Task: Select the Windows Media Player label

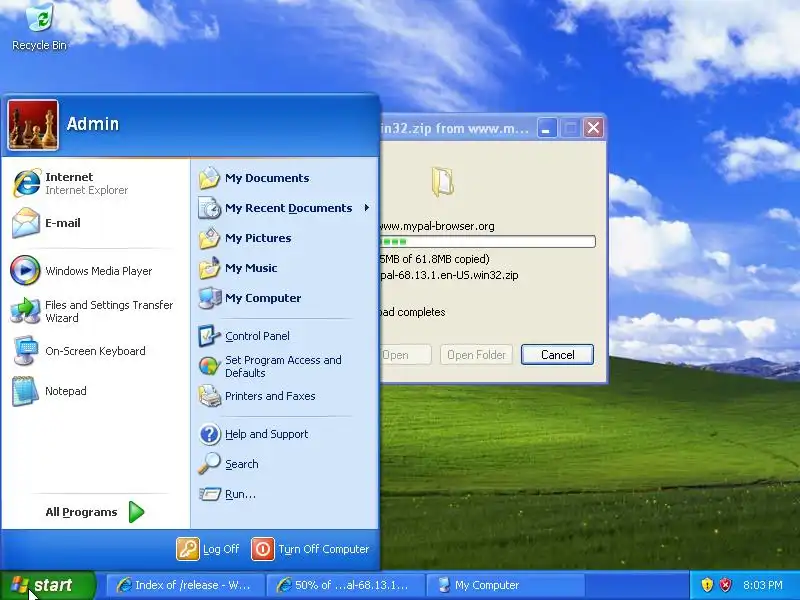Action: point(98,271)
